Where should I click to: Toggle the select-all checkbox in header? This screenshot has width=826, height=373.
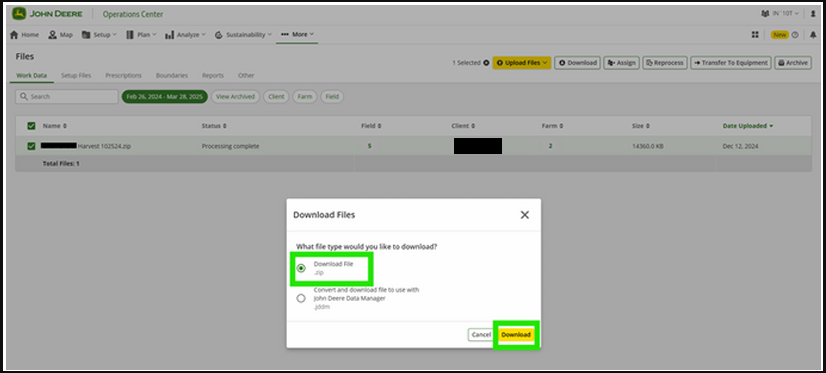coord(31,126)
